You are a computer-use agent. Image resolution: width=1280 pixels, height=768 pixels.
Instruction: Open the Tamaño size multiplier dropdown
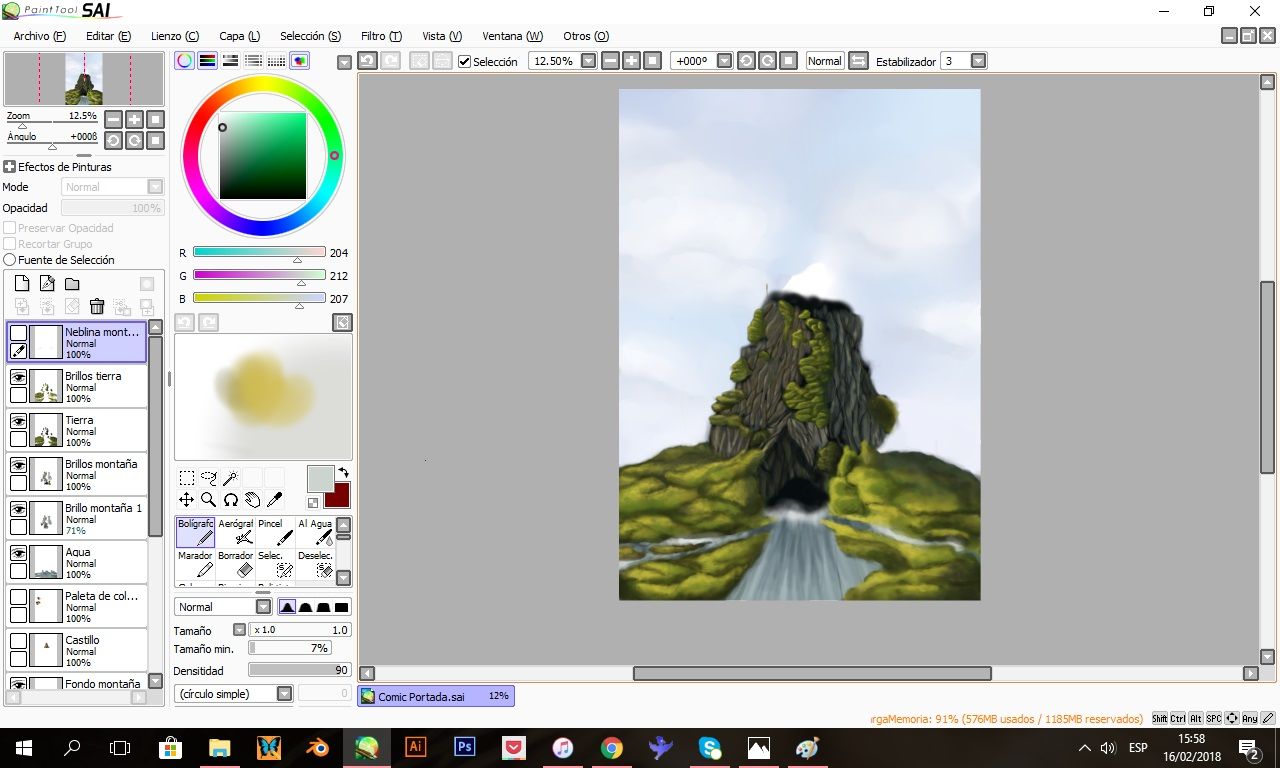pos(239,630)
